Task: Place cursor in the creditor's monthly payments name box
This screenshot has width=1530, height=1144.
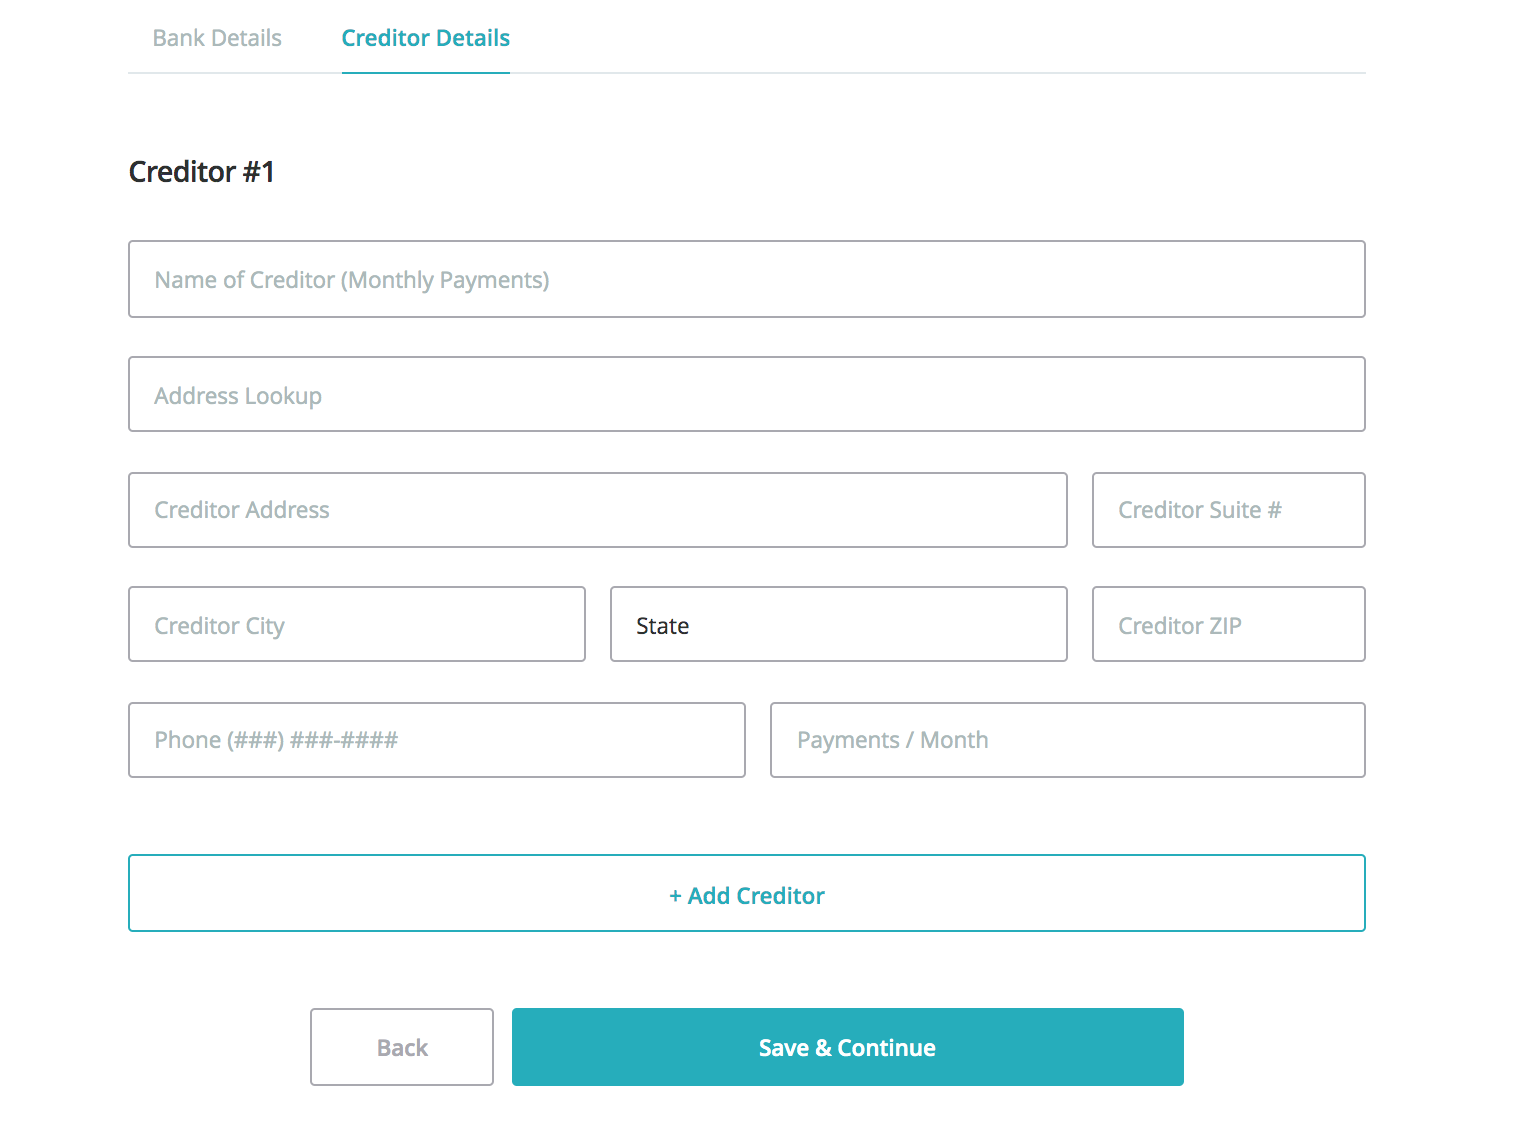Action: [746, 279]
